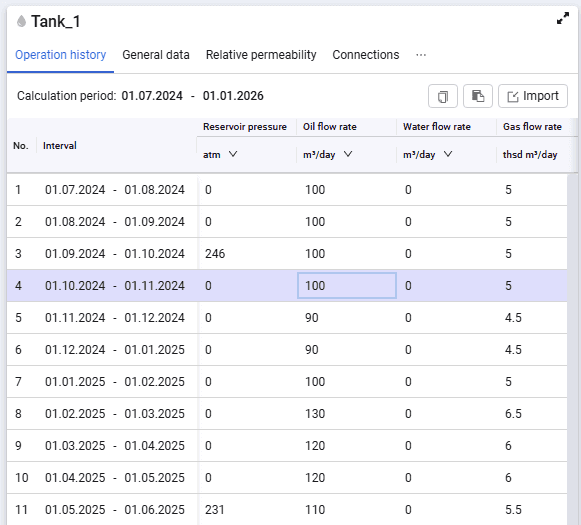Switch to the Operation history tab

point(60,55)
